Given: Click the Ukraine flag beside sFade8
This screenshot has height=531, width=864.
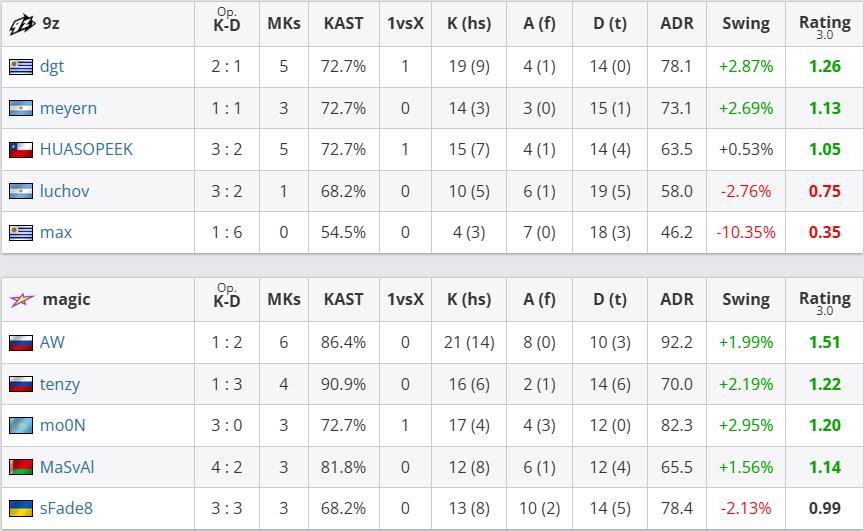Looking at the screenshot, I should [21, 508].
